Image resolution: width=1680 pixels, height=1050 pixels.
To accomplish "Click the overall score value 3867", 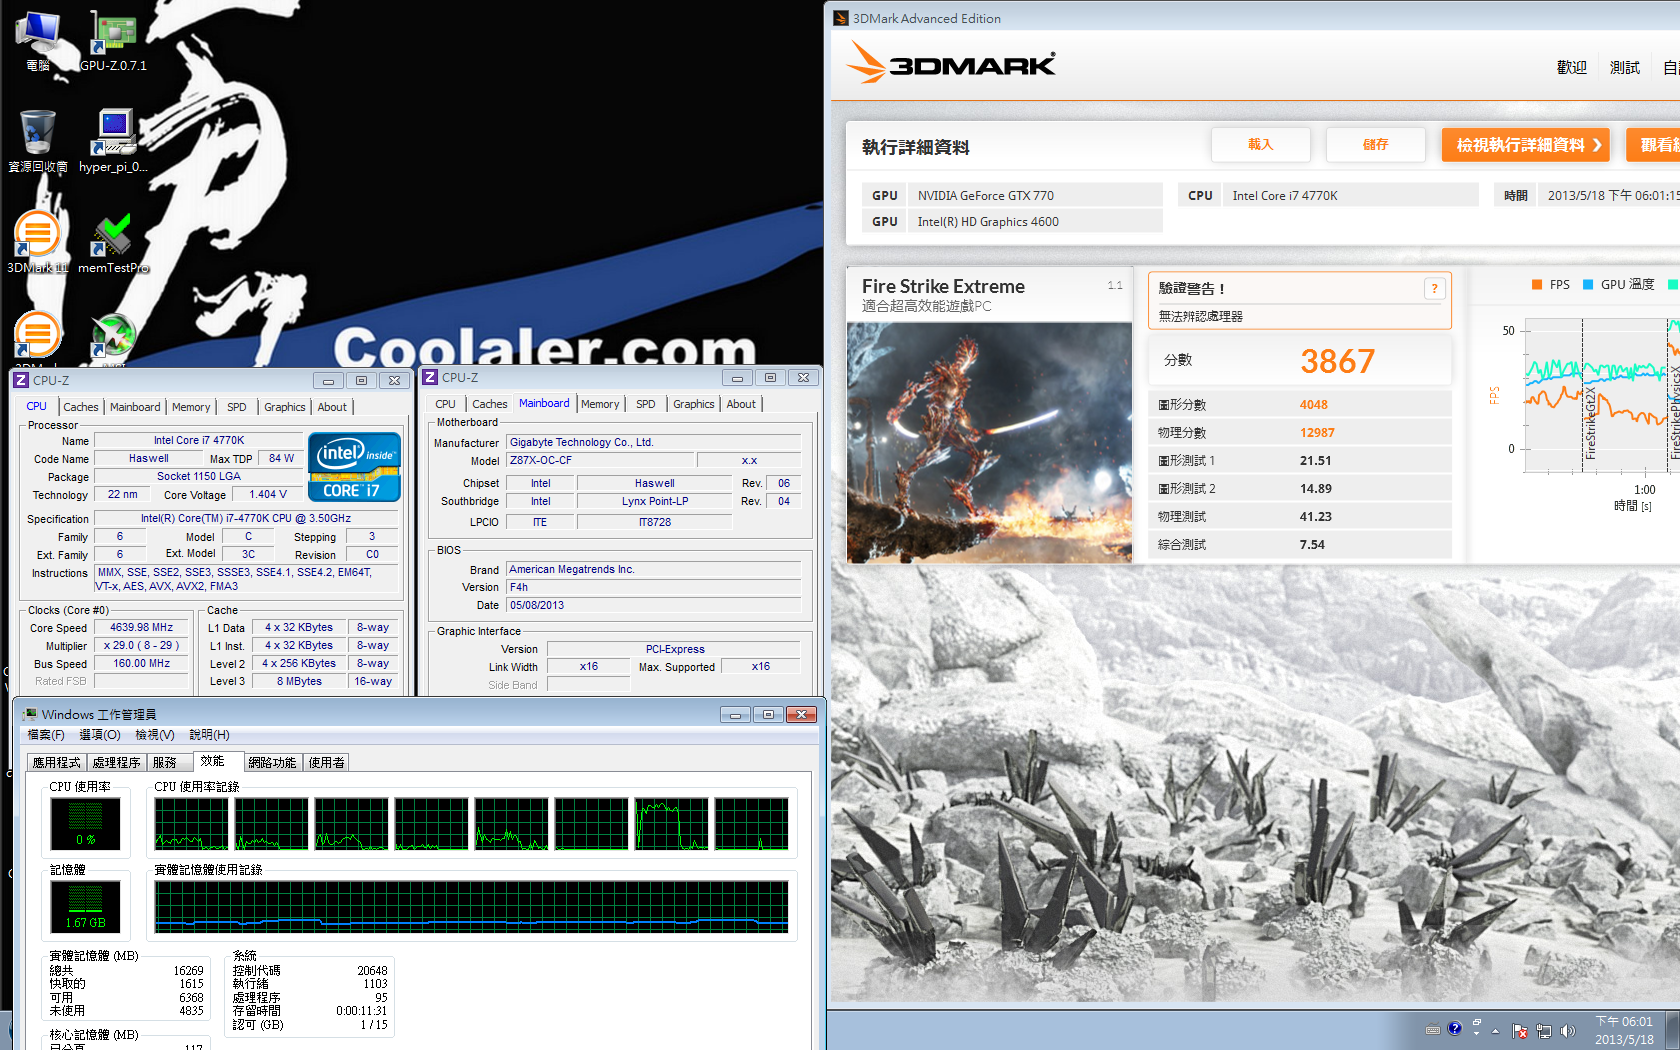I will click(1338, 361).
